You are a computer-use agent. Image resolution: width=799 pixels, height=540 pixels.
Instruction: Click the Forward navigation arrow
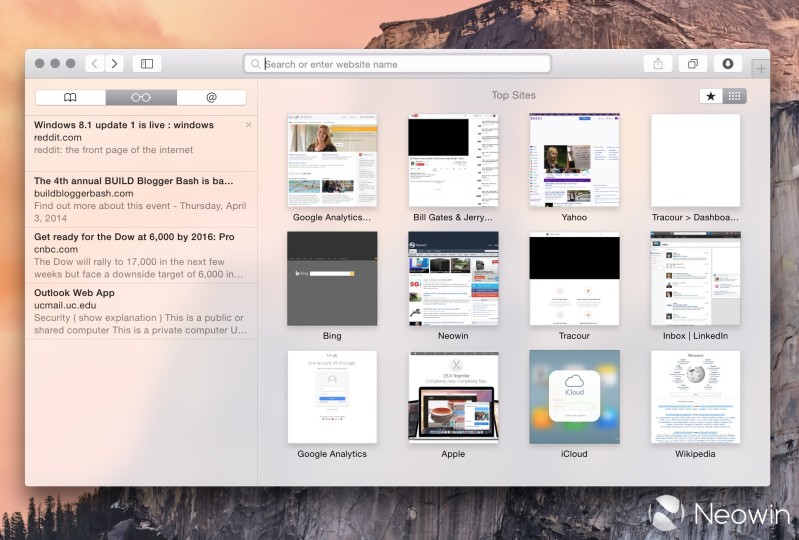(x=115, y=64)
